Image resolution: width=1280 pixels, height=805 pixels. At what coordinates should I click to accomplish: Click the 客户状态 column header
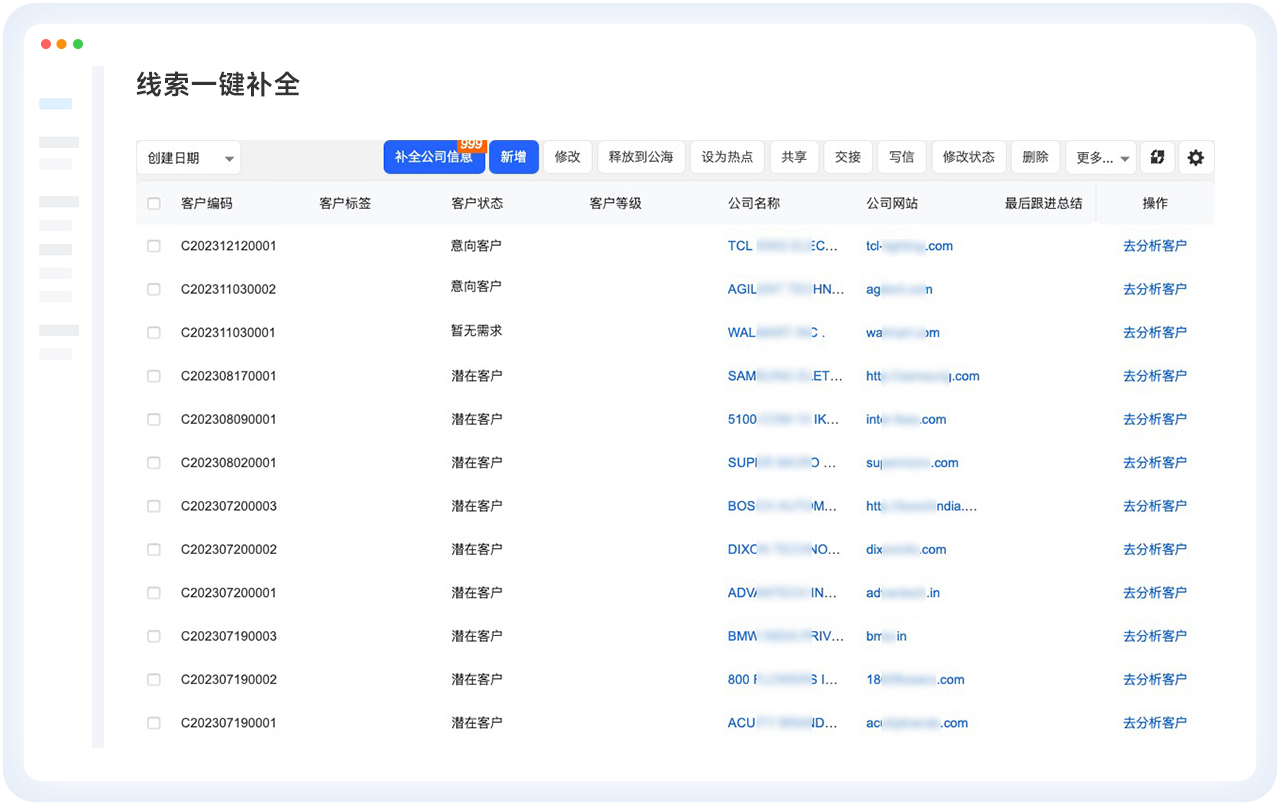coord(477,203)
